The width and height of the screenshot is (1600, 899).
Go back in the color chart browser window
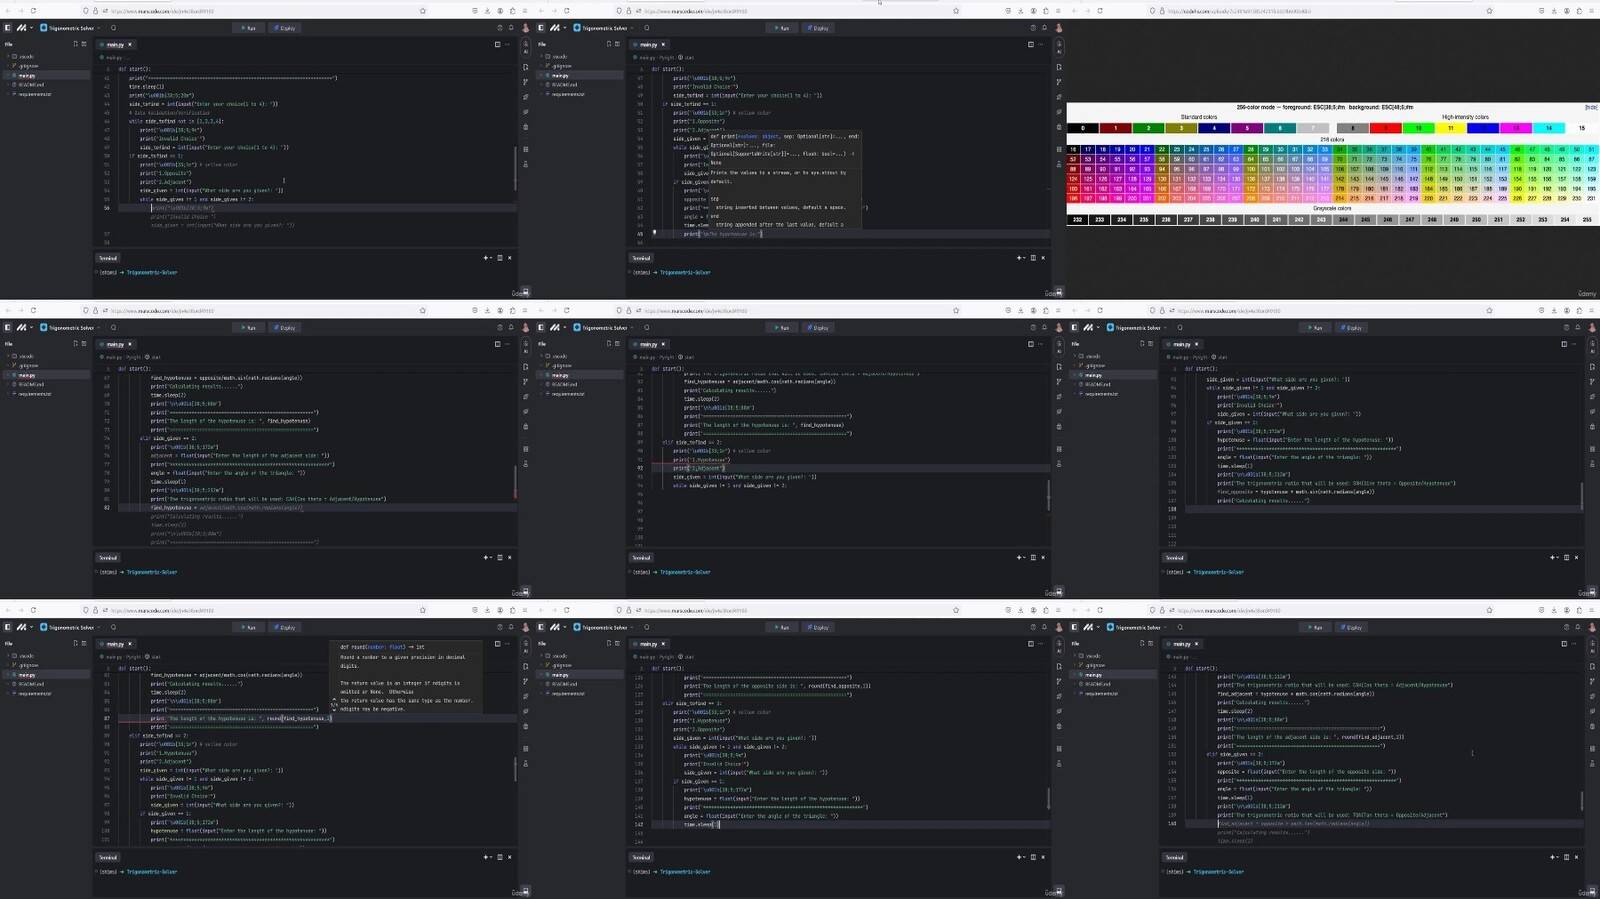pos(1074,11)
